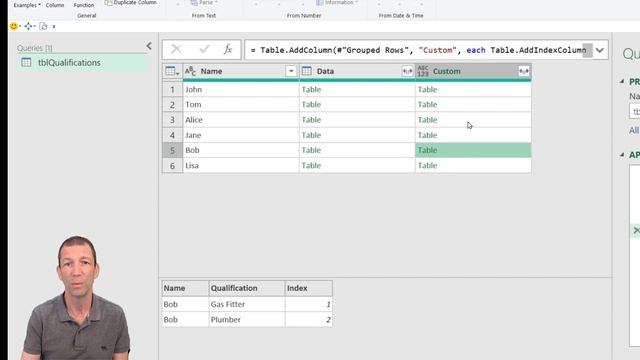Open Column From Examples ribbon dropdown
640x360 pixels.
[x=27, y=4]
